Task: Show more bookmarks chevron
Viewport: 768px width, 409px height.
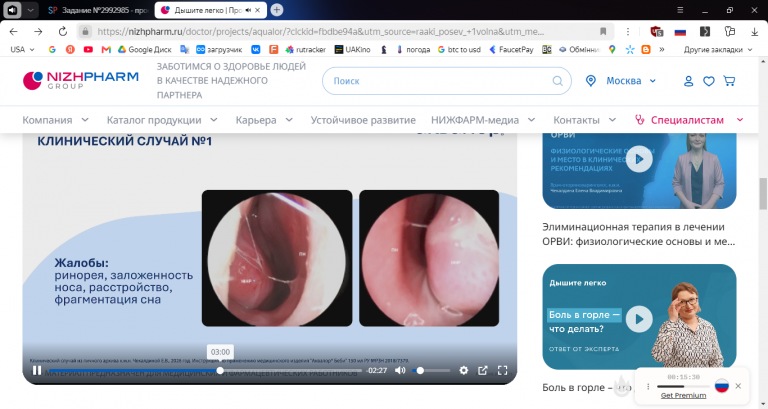Action: click(x=662, y=49)
